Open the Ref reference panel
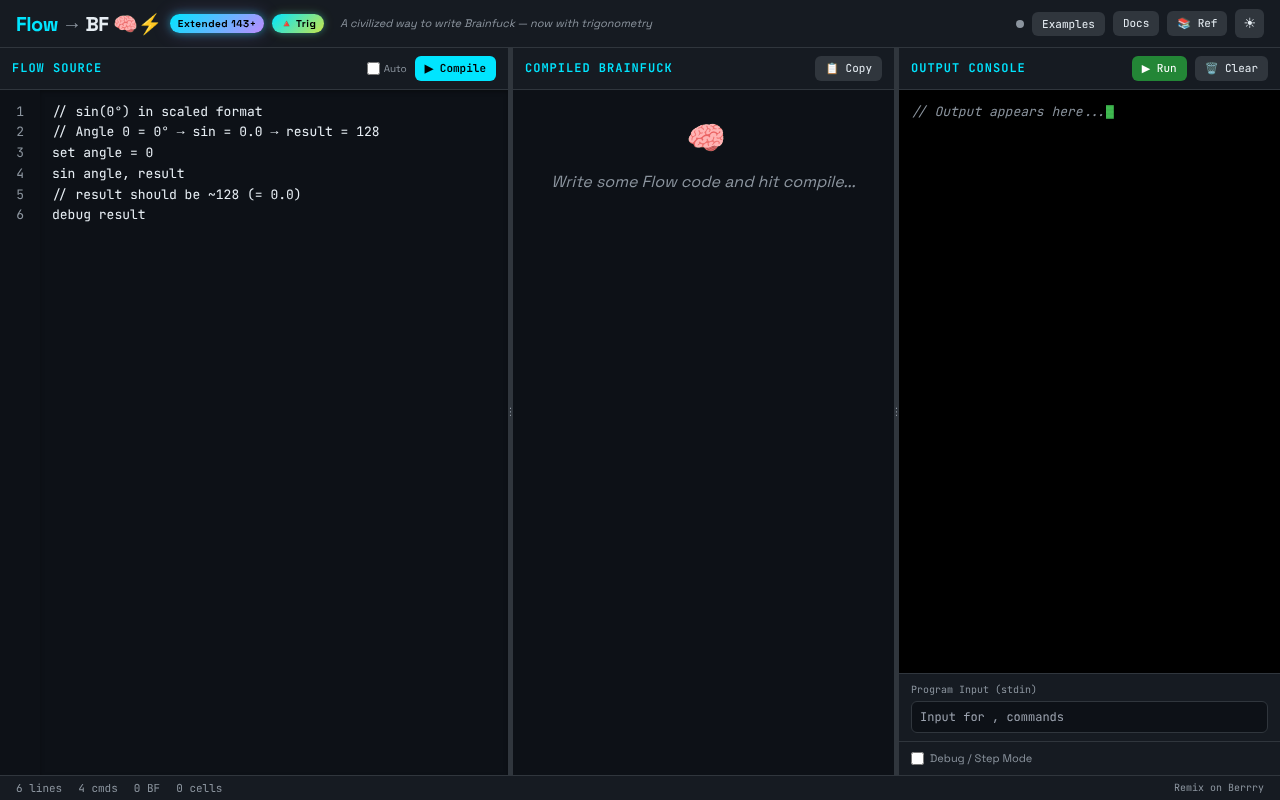Screen dimensions: 1280x800 pos(1197,24)
